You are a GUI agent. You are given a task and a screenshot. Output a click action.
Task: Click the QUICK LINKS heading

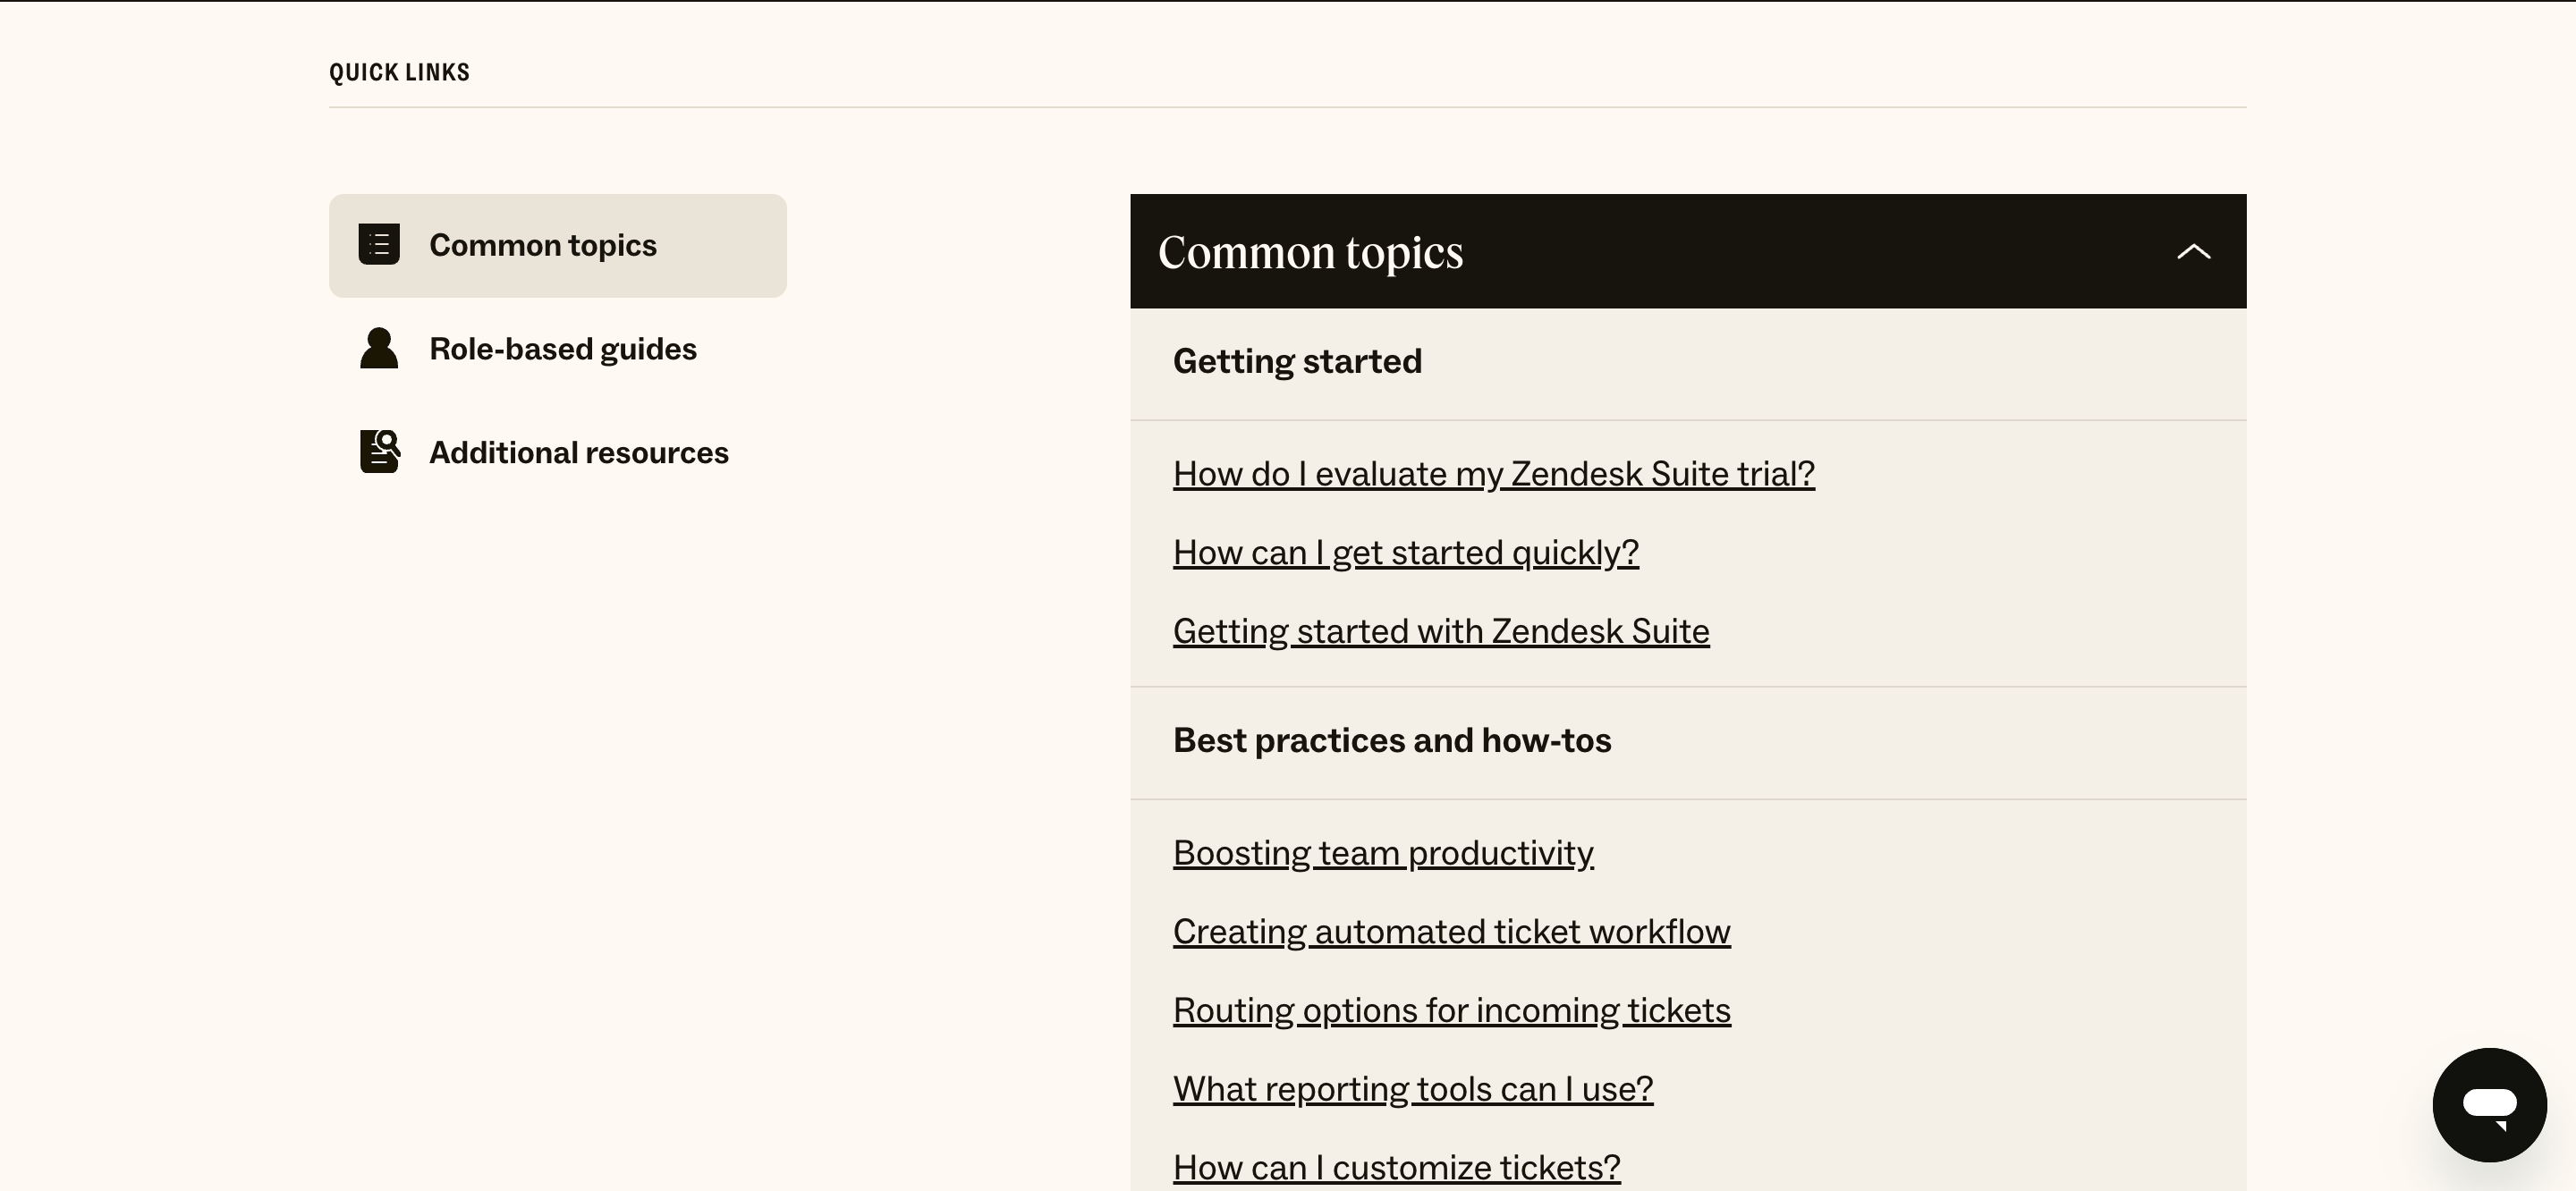tap(398, 71)
